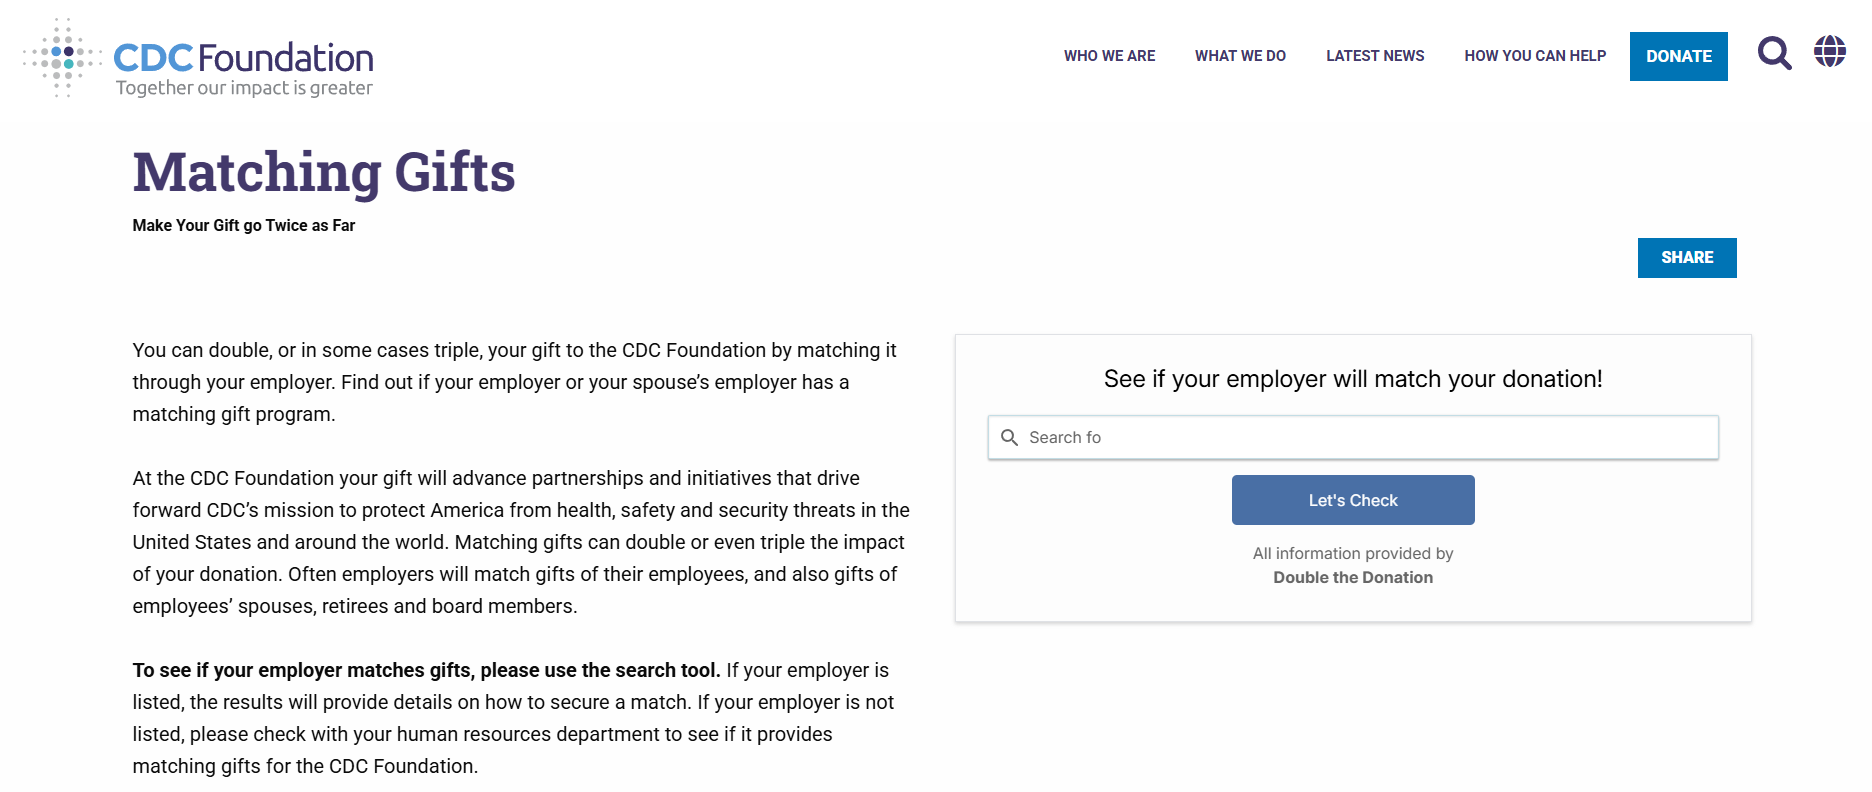Open the Who We Are menu
This screenshot has width=1872, height=792.
point(1109,56)
